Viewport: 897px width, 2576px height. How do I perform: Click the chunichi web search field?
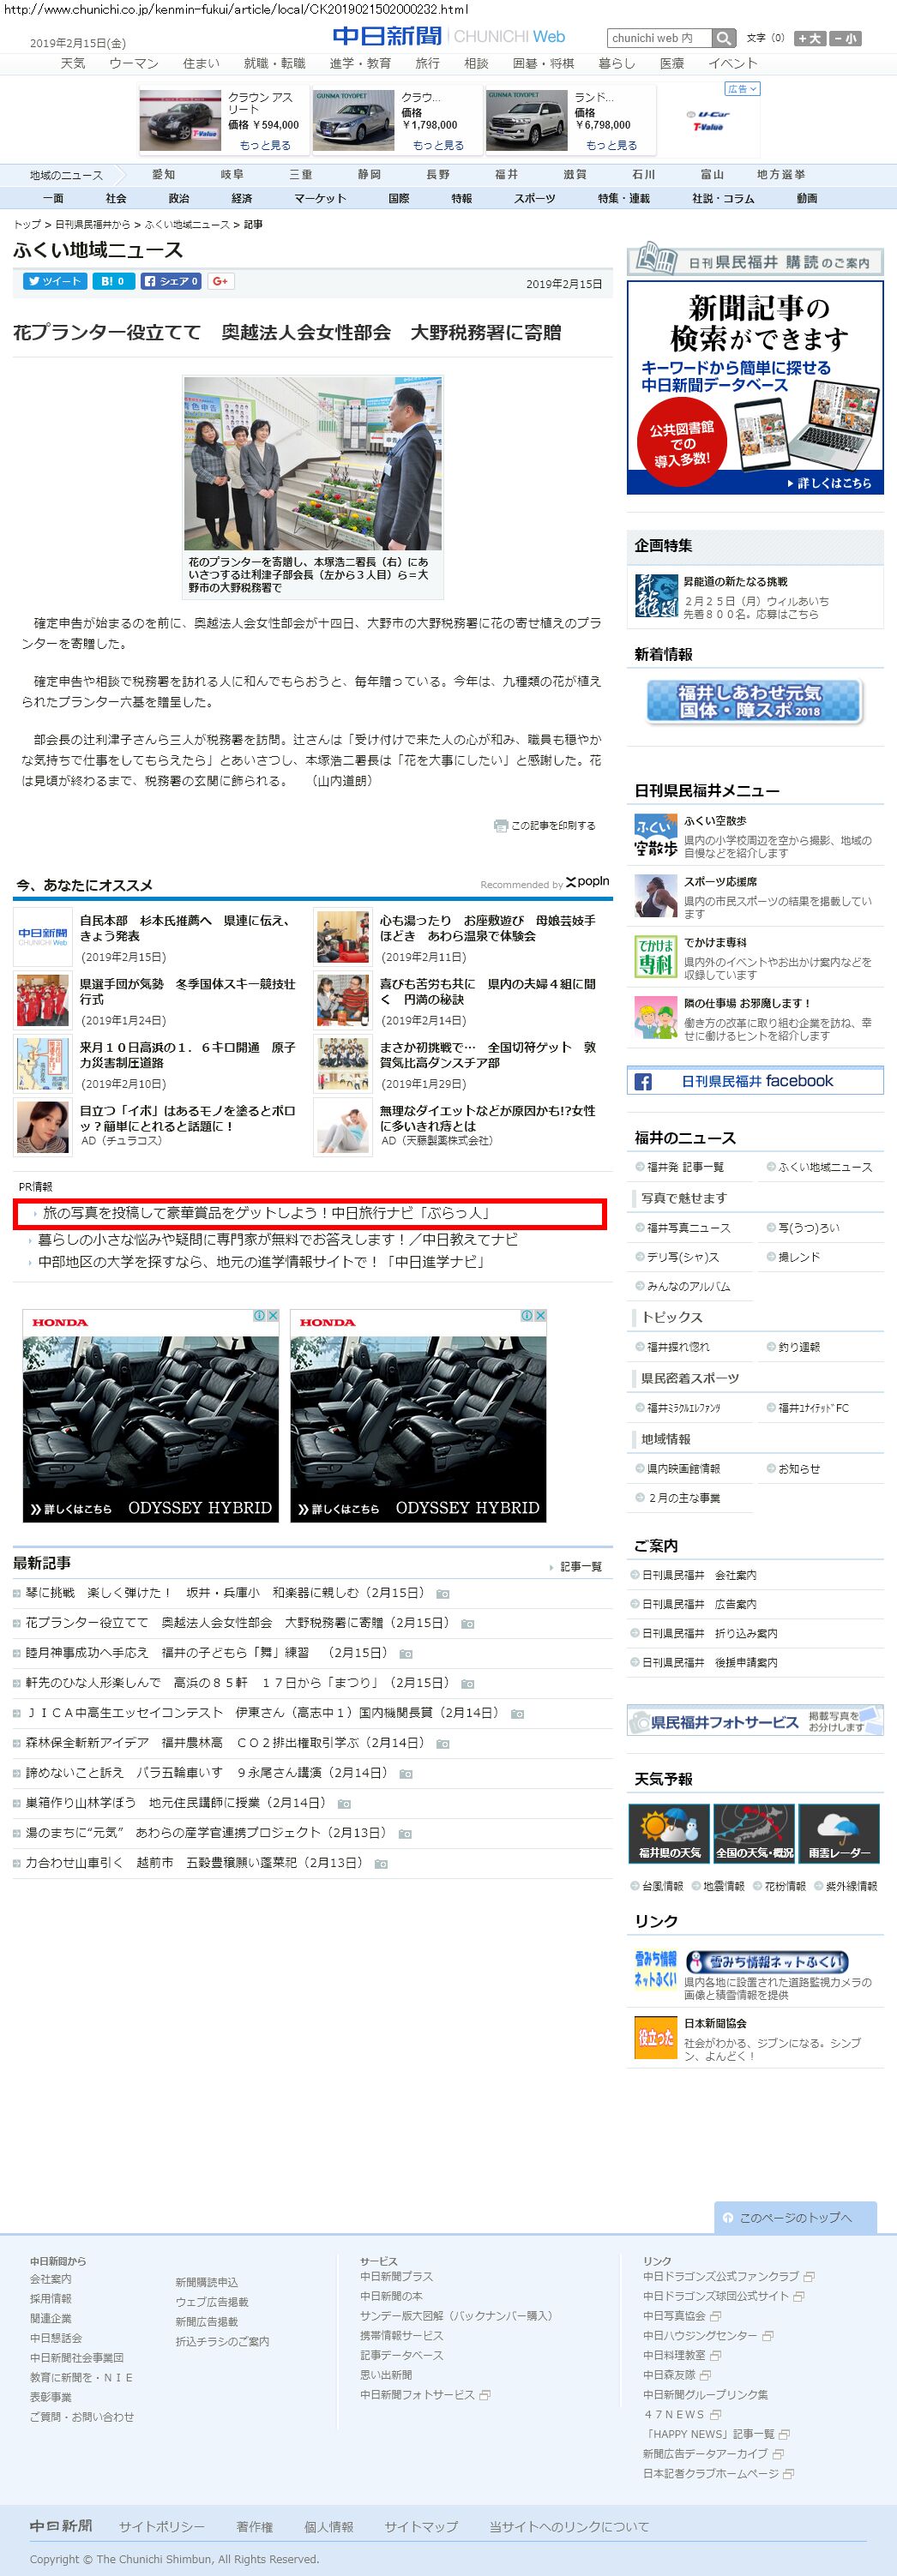(x=659, y=38)
